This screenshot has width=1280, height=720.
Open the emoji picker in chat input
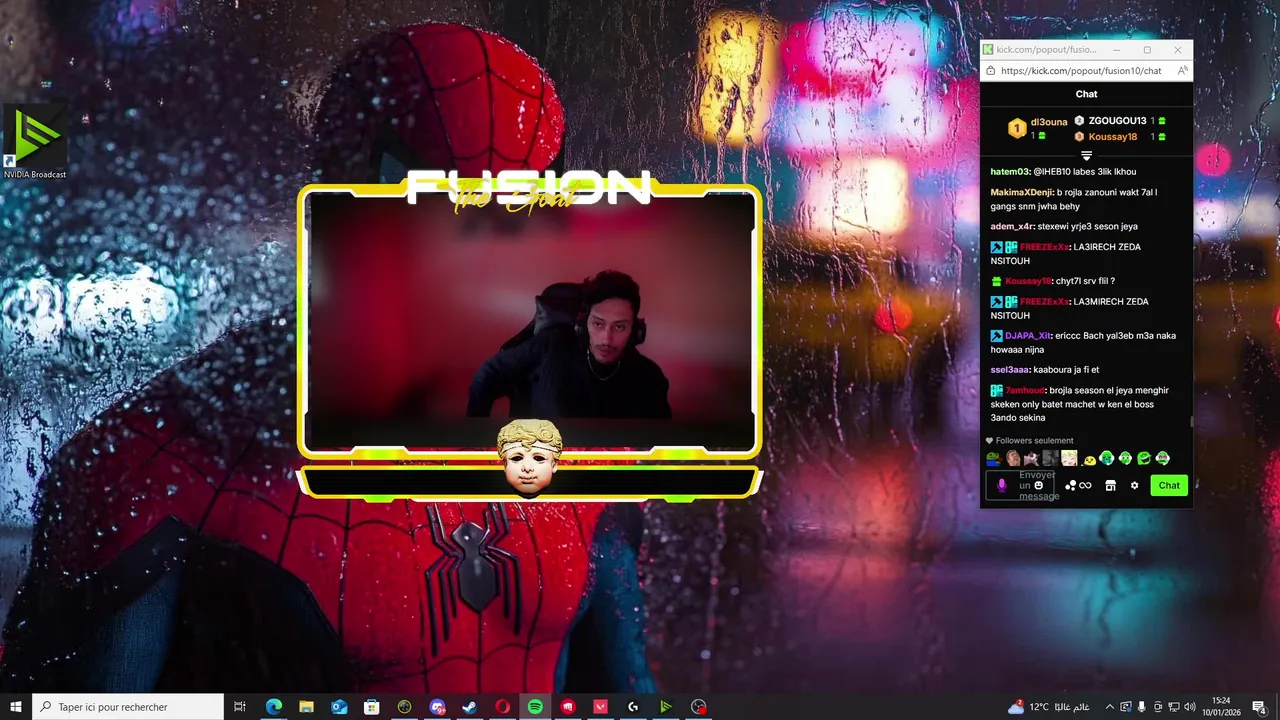pyautogui.click(x=1038, y=485)
